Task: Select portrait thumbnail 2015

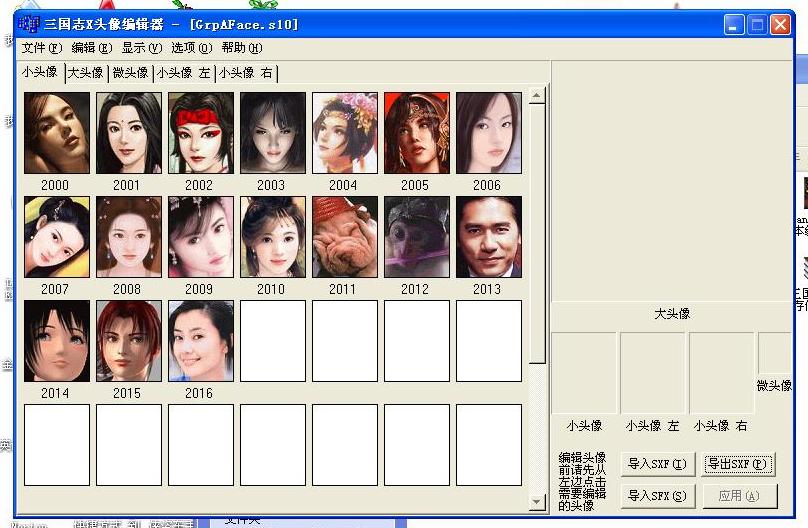Action: (128, 341)
